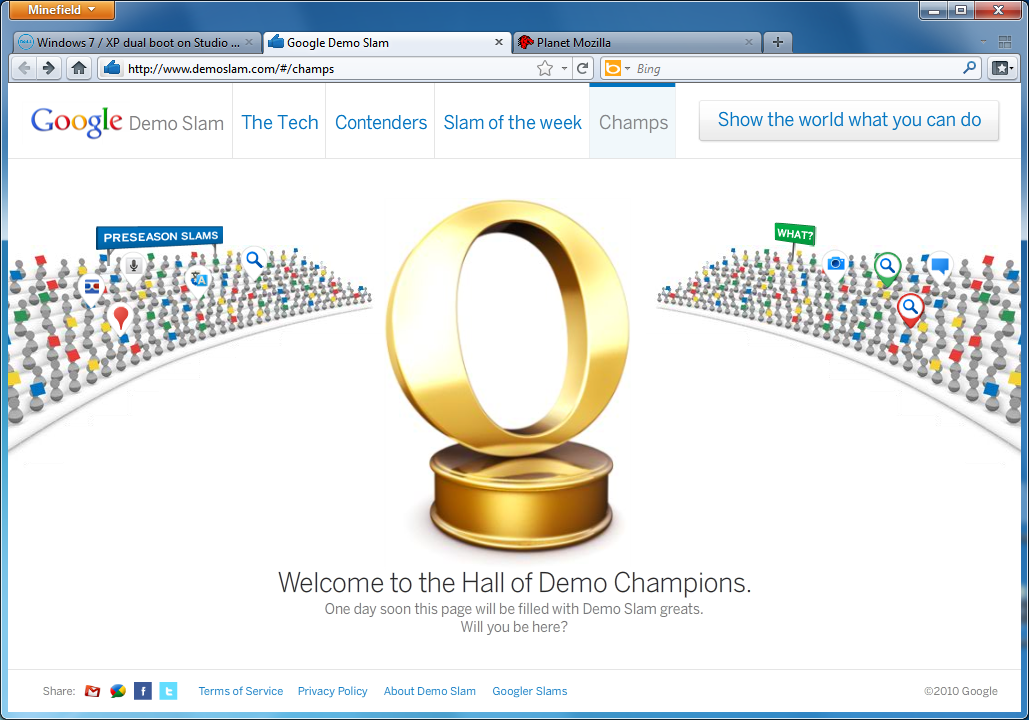
Task: Go to the Contenders page
Action: click(380, 122)
